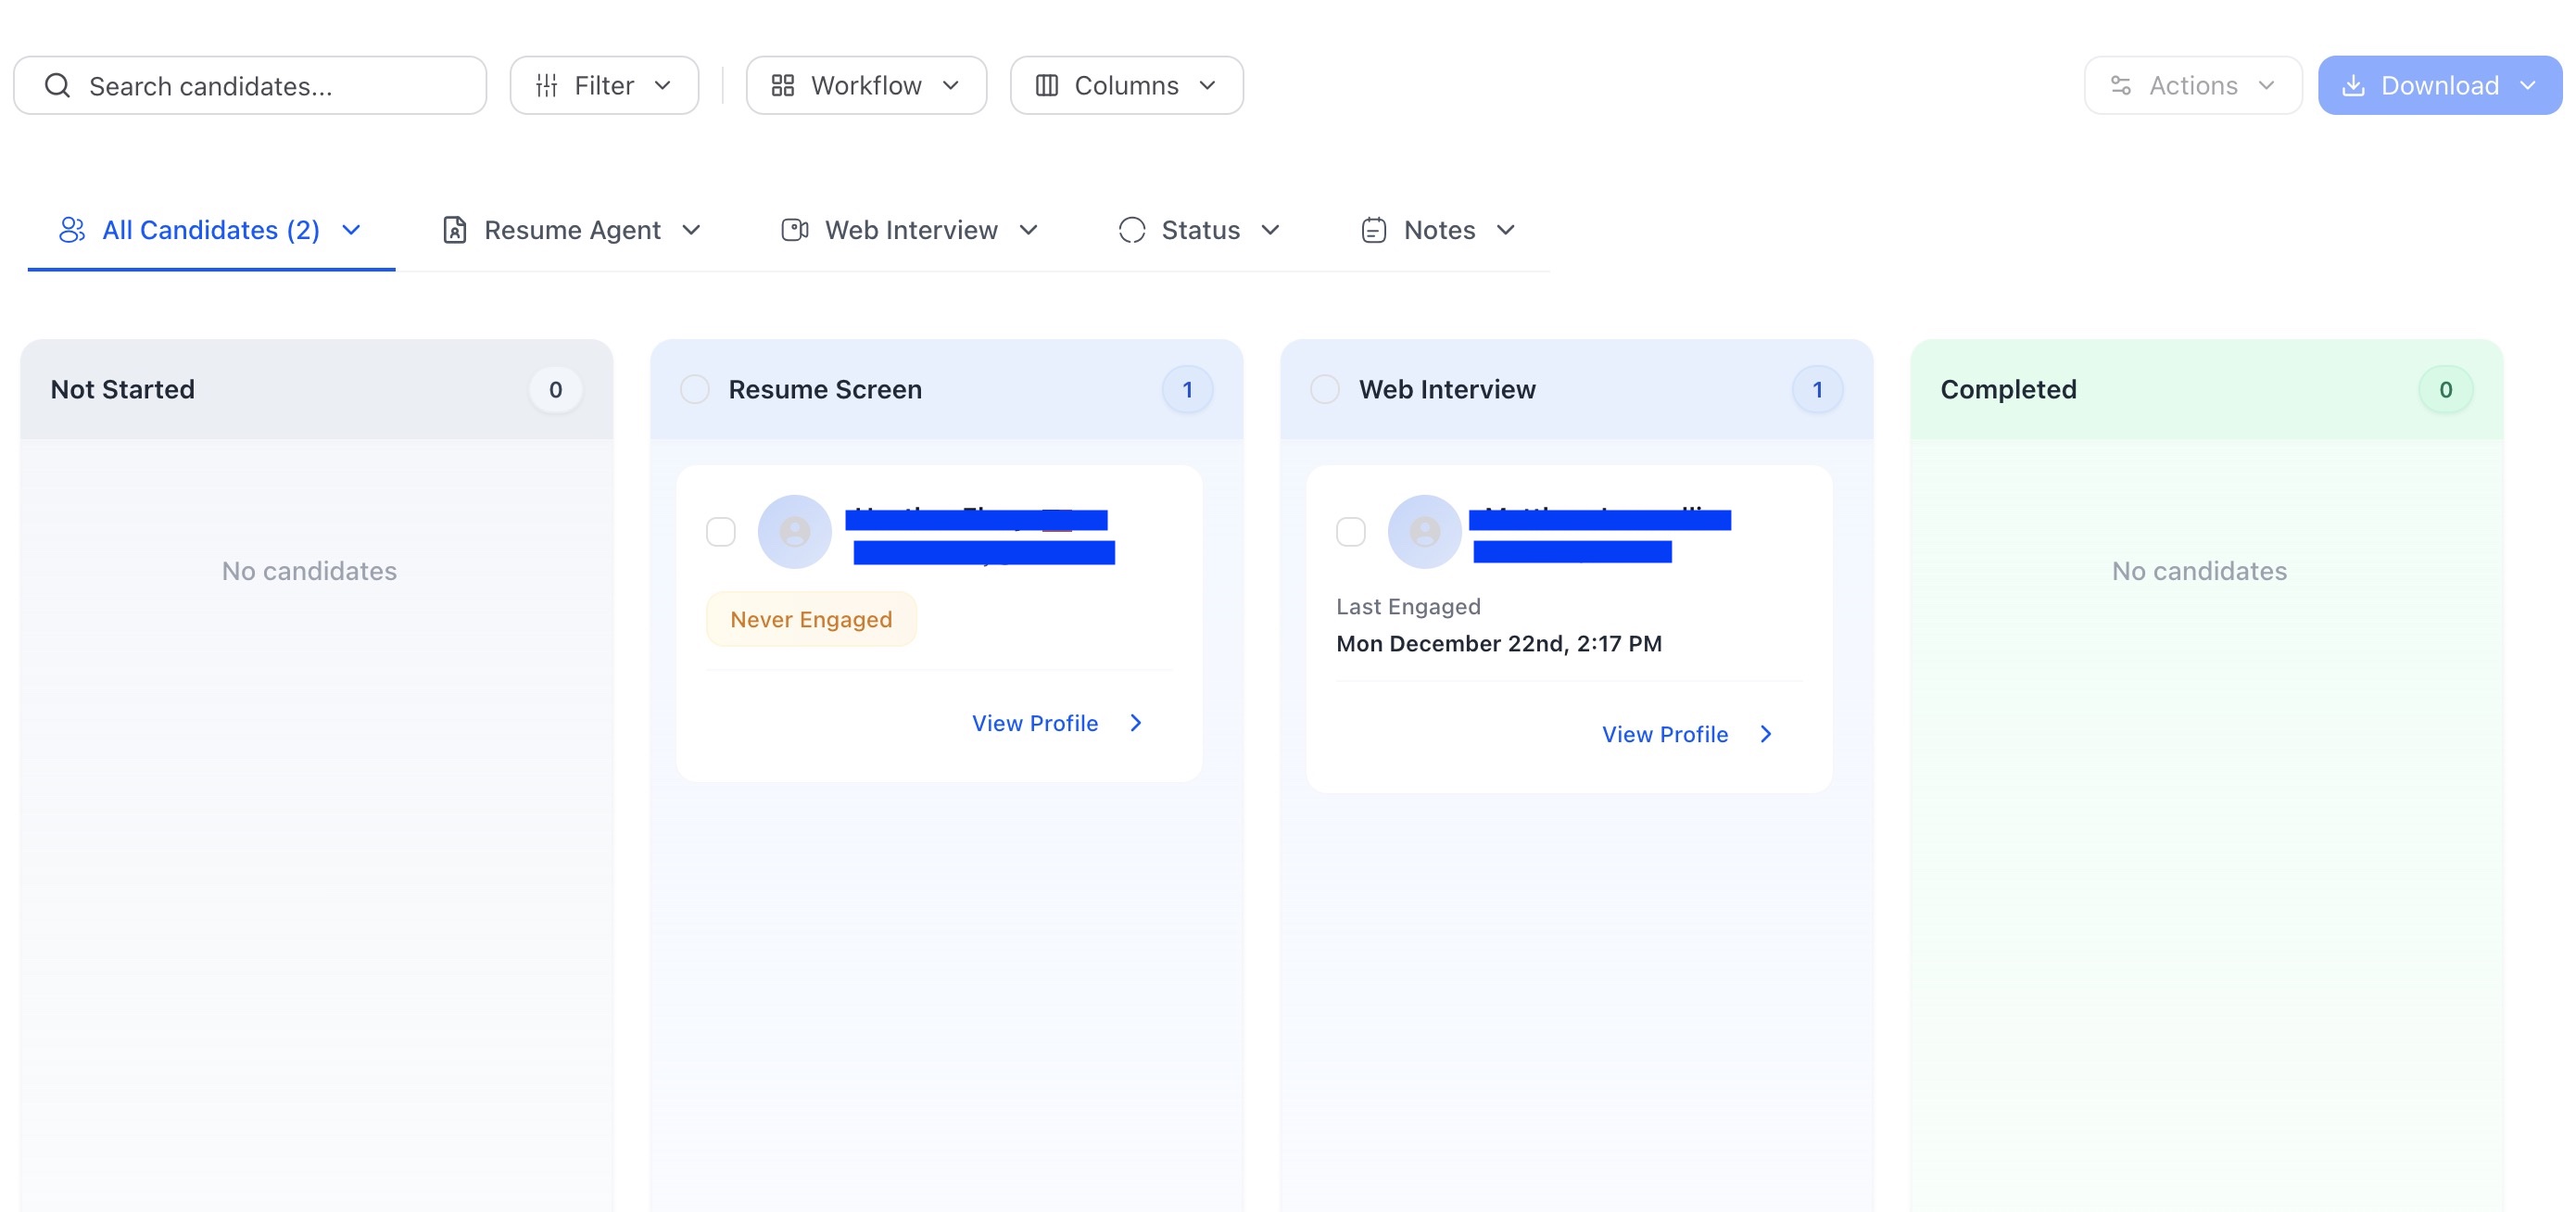This screenshot has height=1212, width=2576.
Task: Click the Resume Agent document icon
Action: 455,230
